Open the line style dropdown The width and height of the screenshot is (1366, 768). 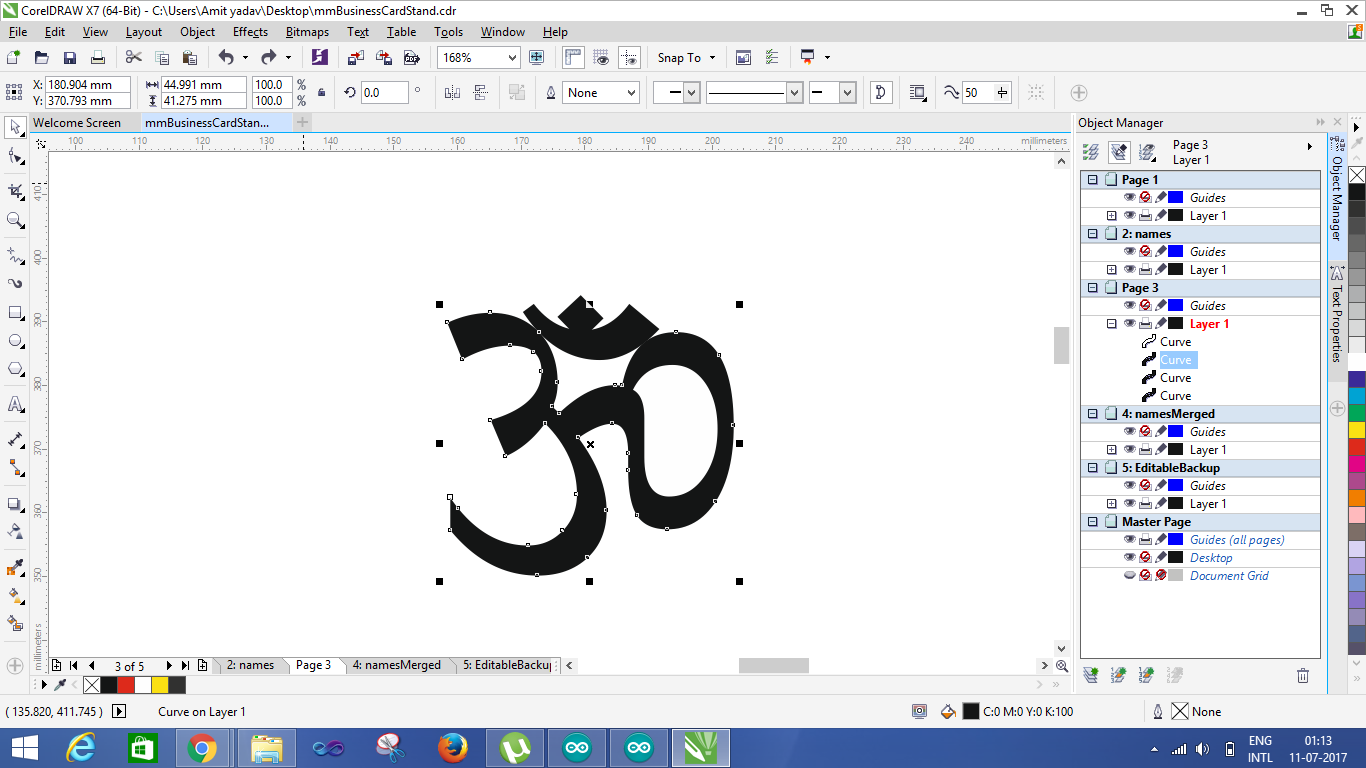[794, 93]
